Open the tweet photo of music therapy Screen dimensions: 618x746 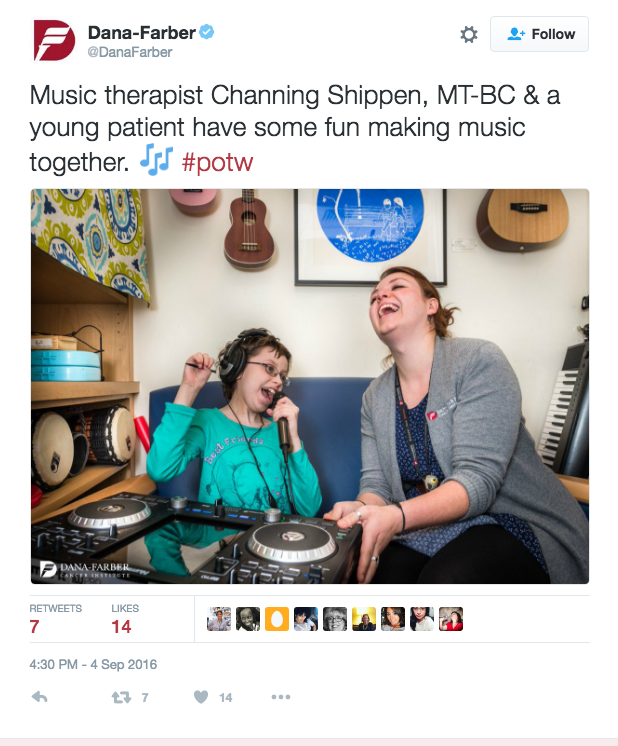(310, 386)
